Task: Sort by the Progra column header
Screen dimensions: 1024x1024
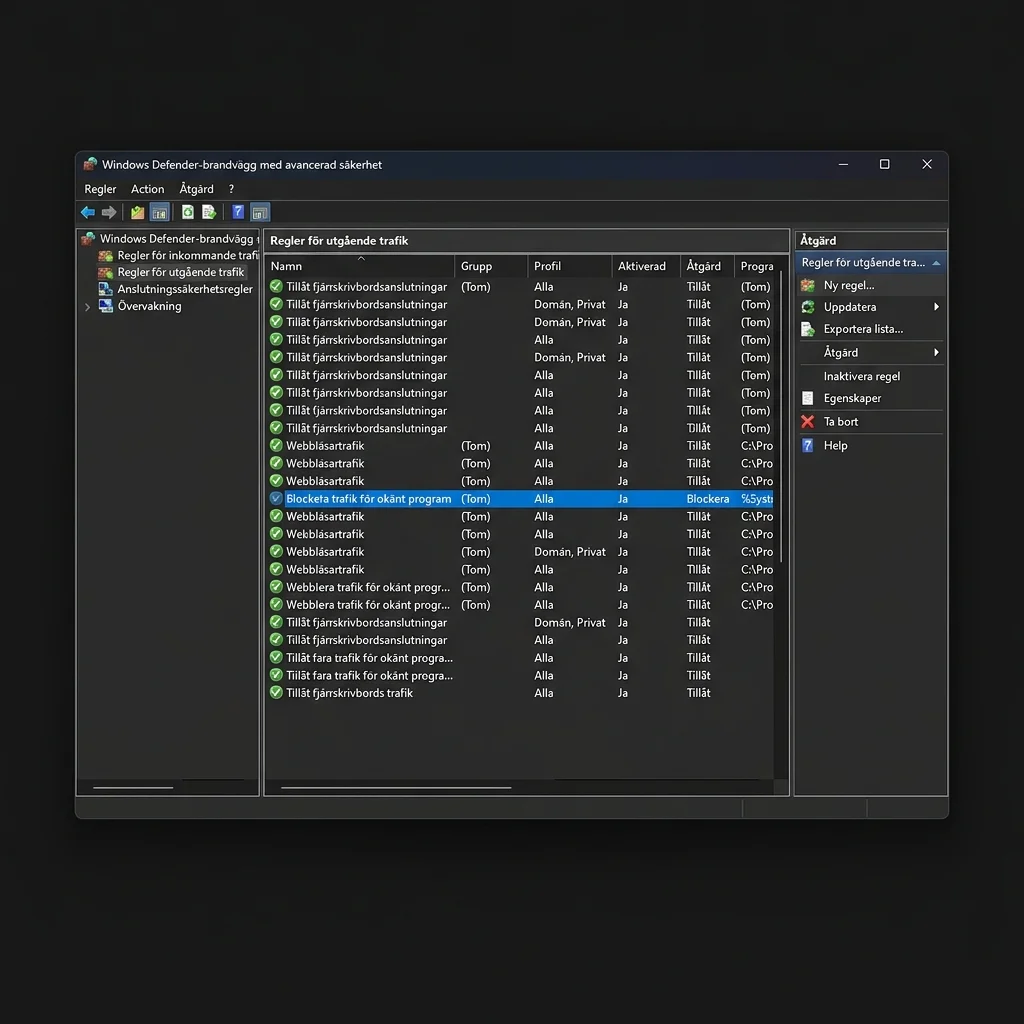Action: point(755,266)
